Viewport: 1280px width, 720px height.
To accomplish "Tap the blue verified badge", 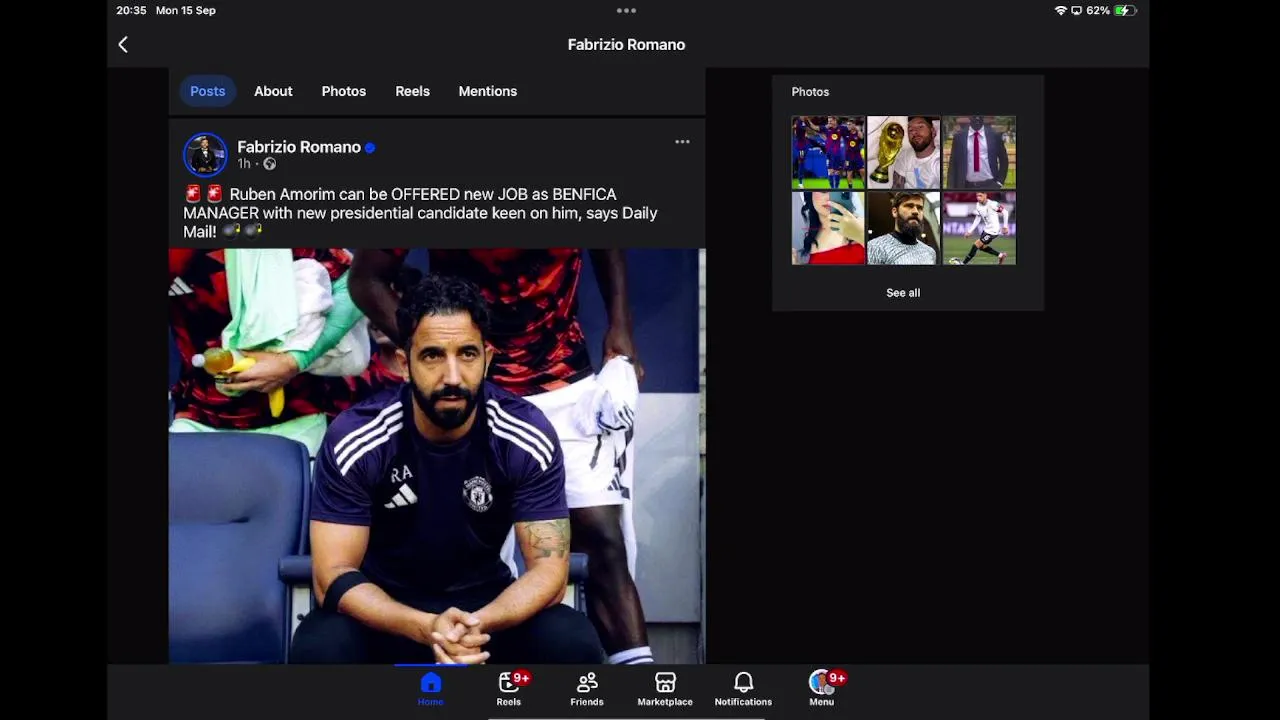I will coord(370,148).
